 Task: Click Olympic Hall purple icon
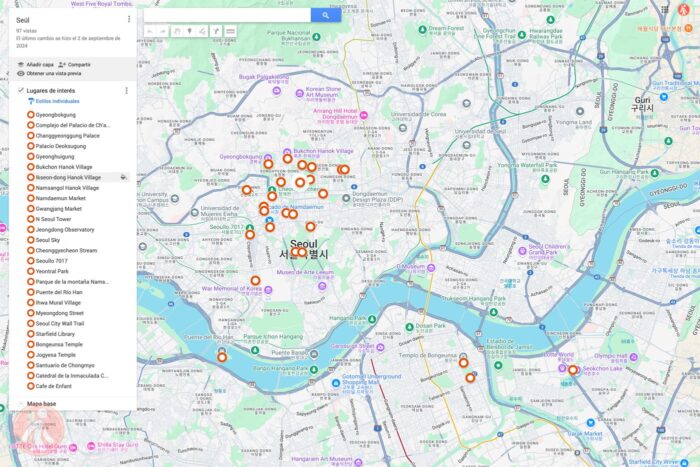click(x=634, y=357)
